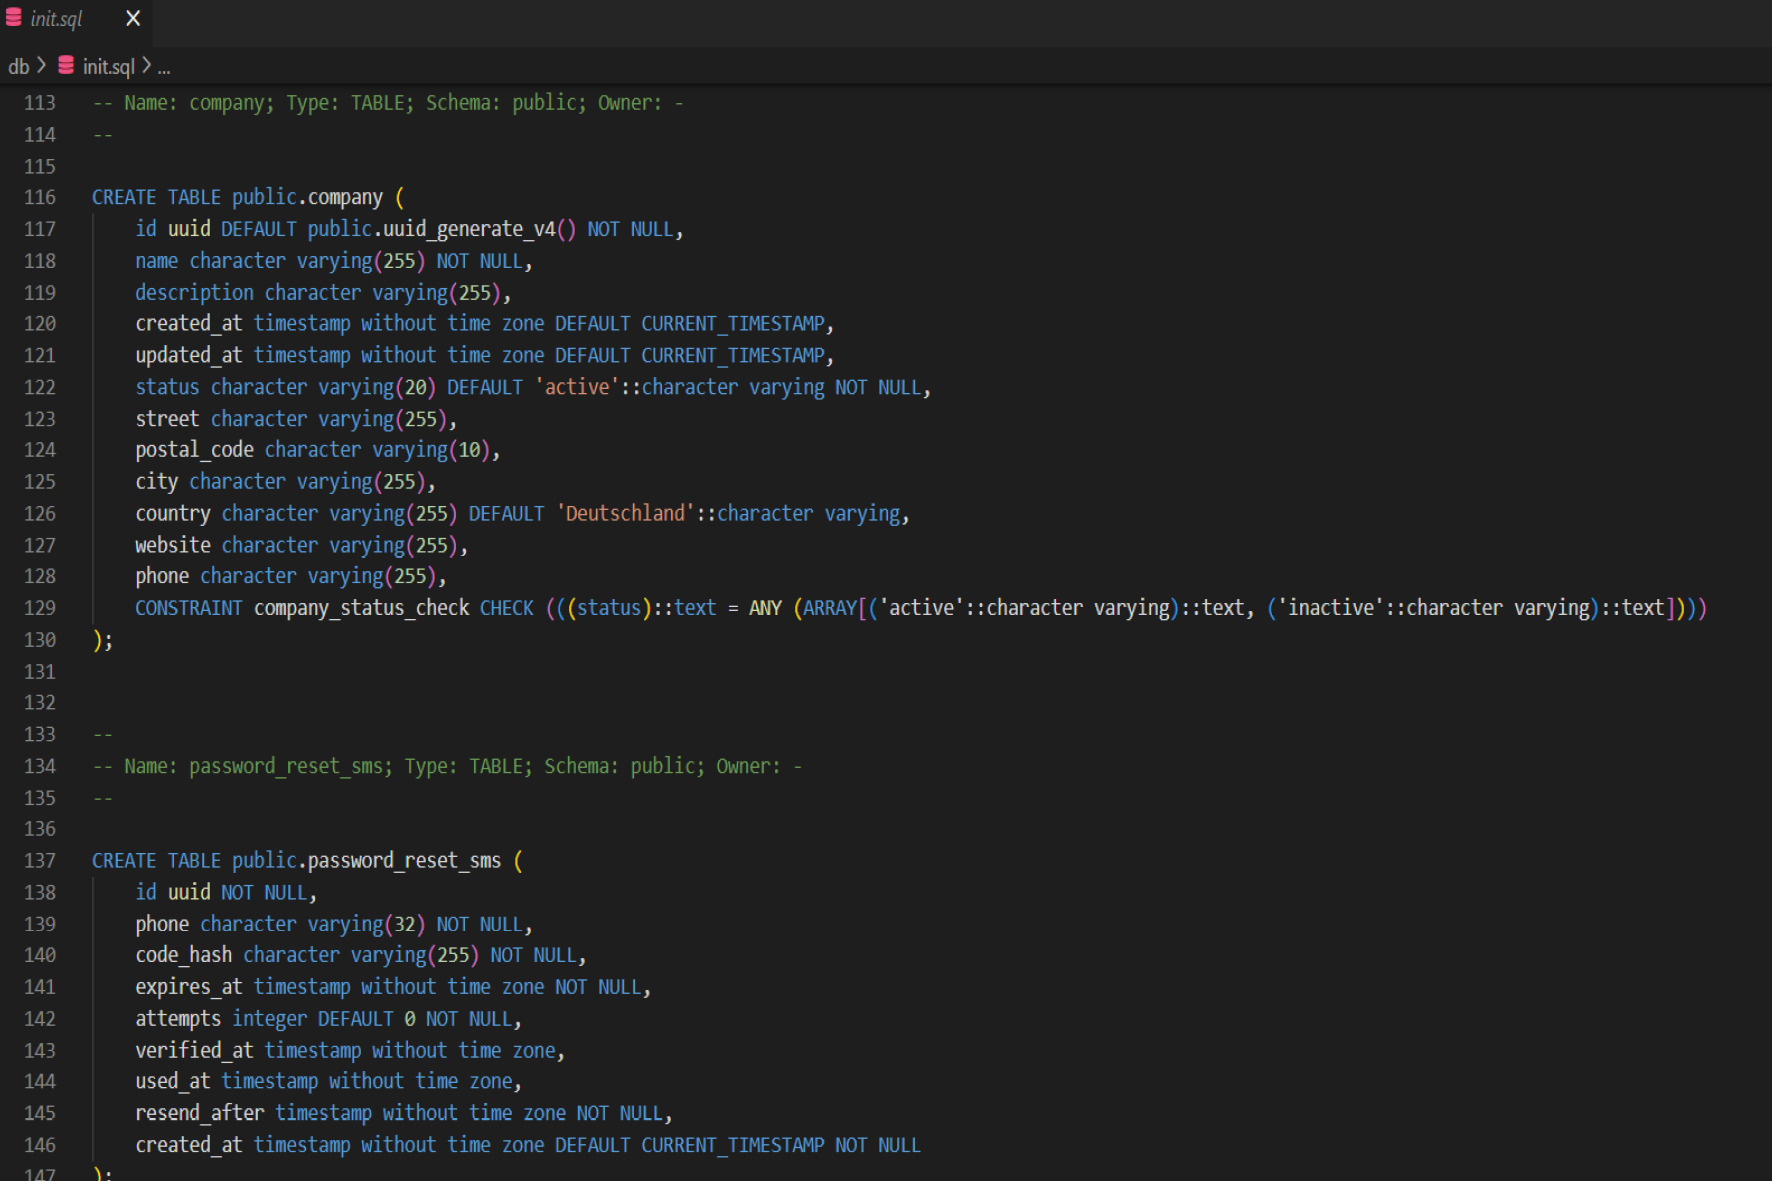The height and width of the screenshot is (1181, 1772).
Task: Click line number 116 in the gutter
Action: 40,197
